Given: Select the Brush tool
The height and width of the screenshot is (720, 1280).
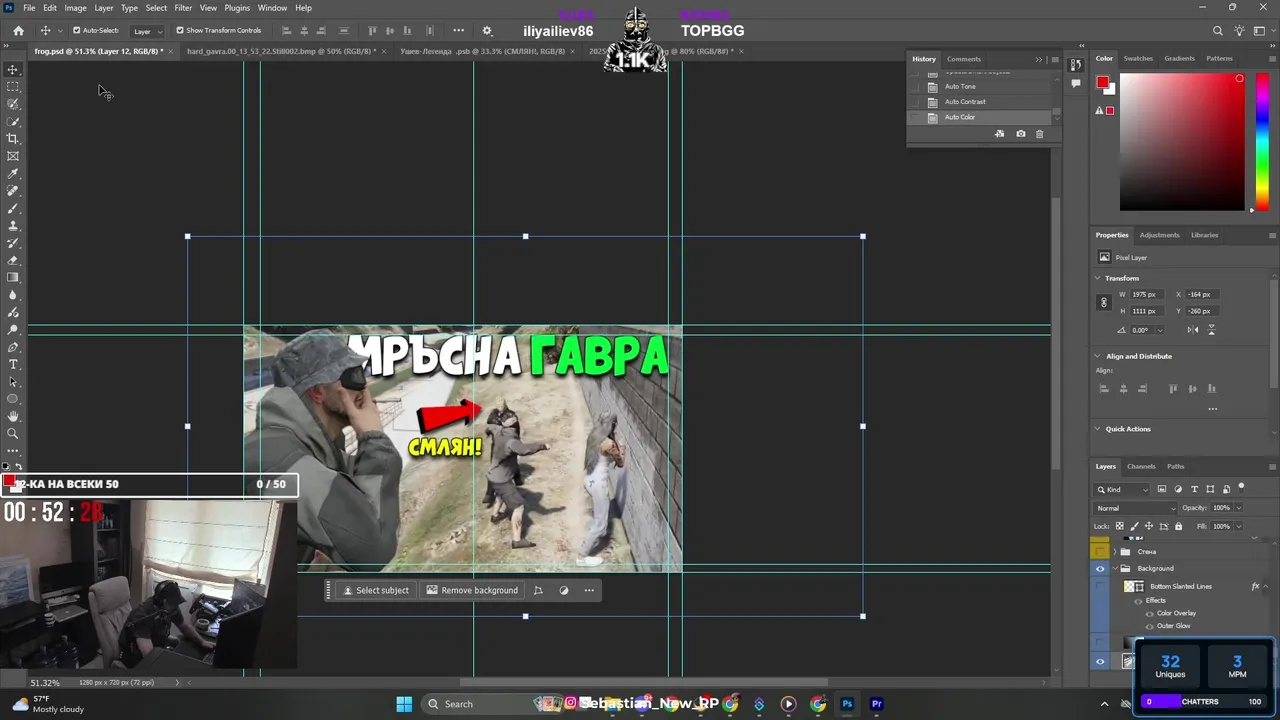Looking at the screenshot, I should point(13,208).
